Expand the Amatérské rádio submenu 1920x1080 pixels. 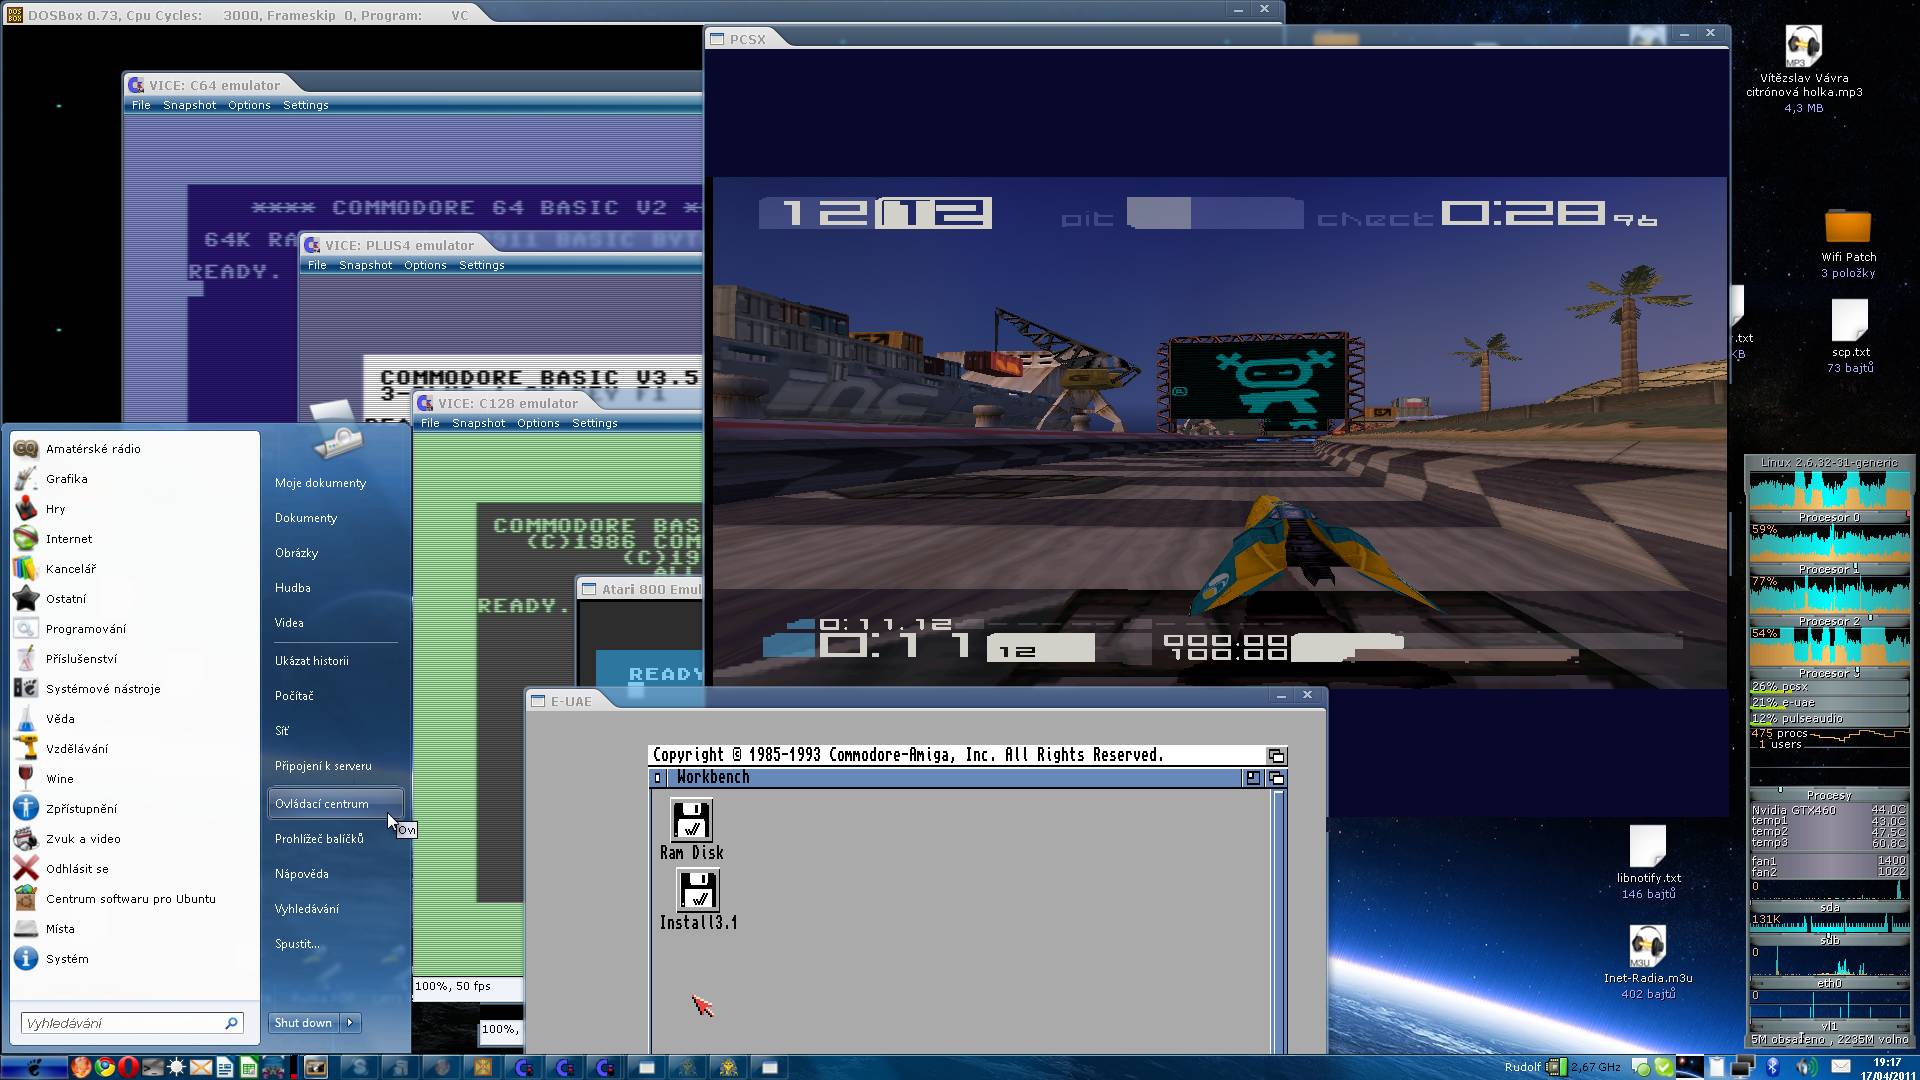coord(135,449)
